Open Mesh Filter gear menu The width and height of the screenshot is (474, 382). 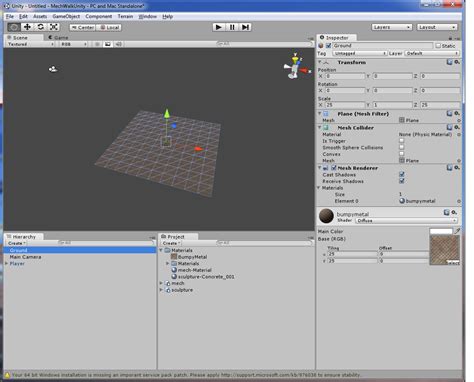pyautogui.click(x=457, y=114)
